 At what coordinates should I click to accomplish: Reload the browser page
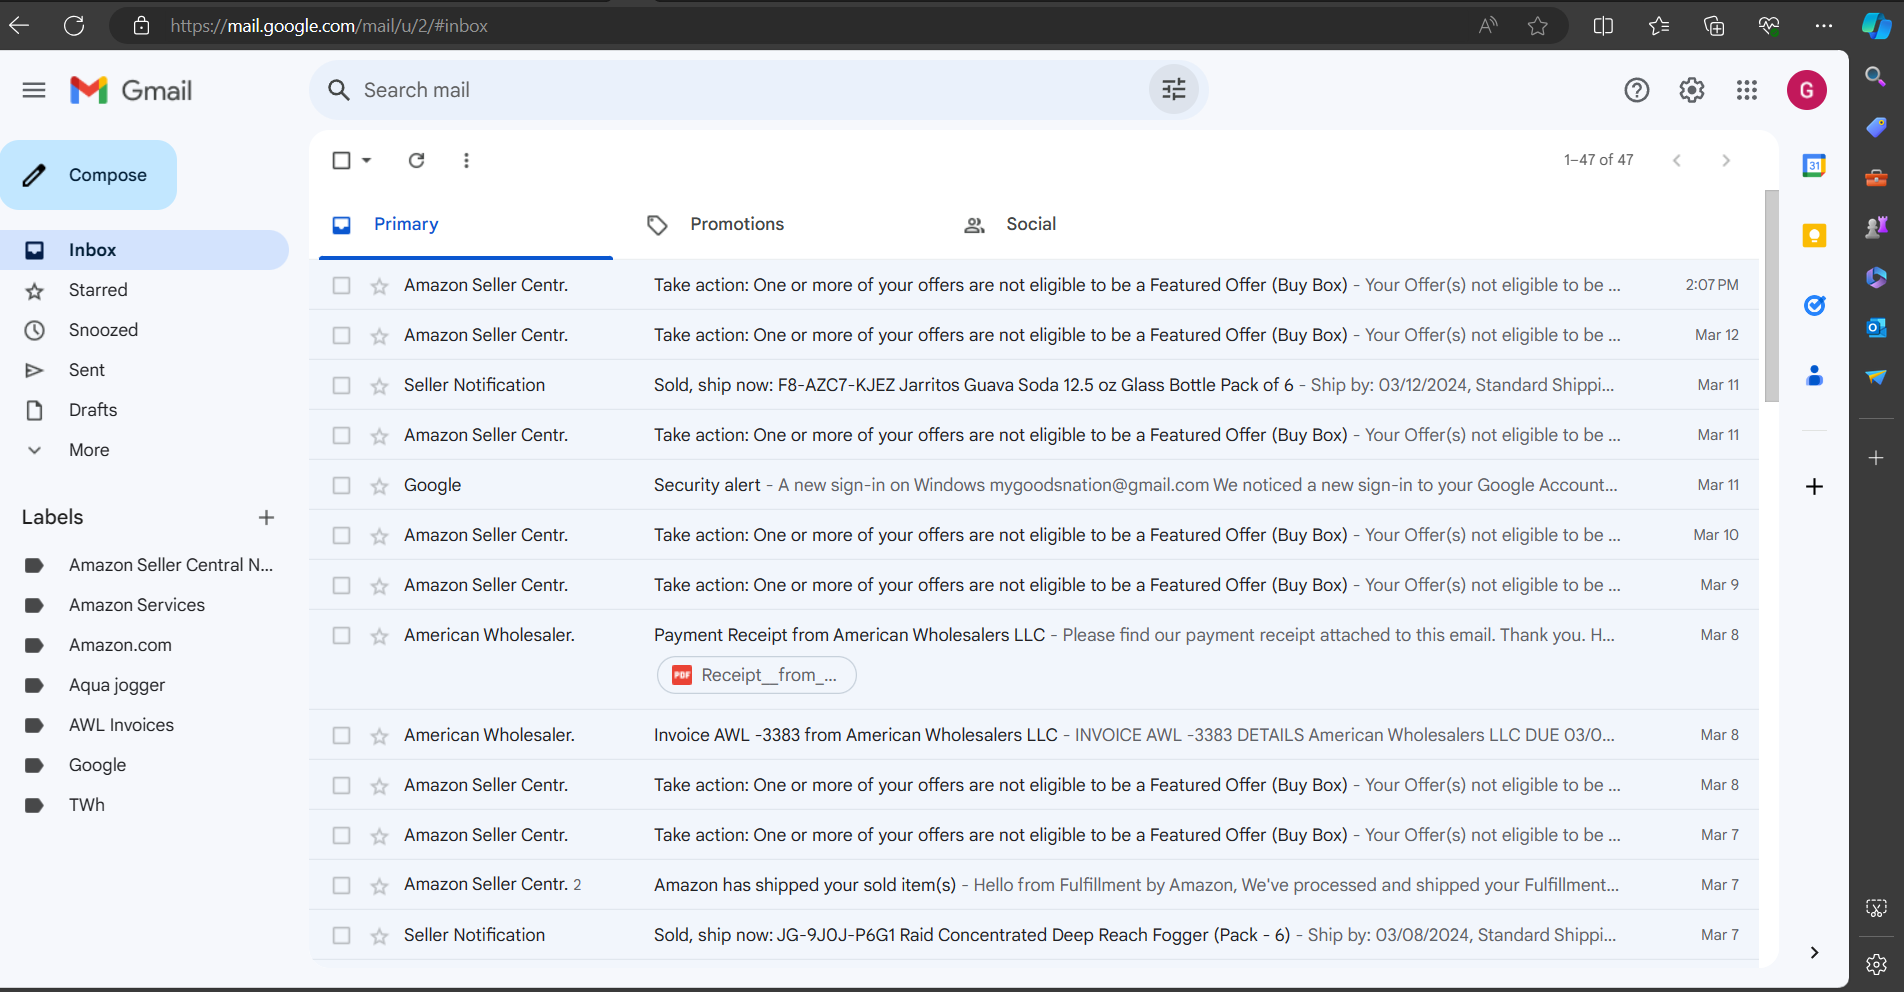[x=74, y=26]
